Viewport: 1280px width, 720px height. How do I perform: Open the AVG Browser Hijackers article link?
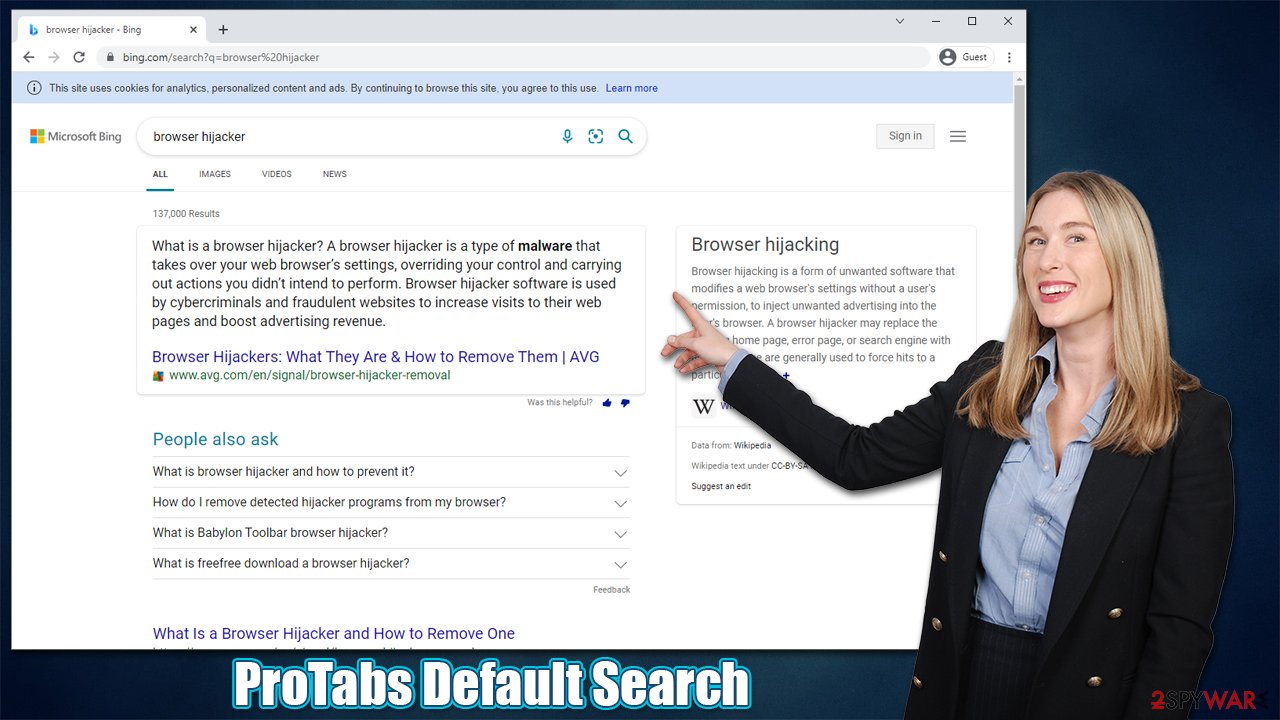pyautogui.click(x=376, y=357)
